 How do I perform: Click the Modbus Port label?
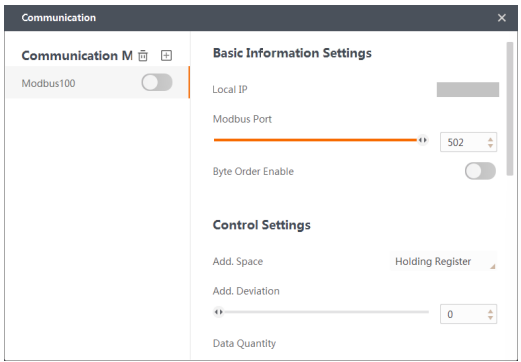[242, 119]
